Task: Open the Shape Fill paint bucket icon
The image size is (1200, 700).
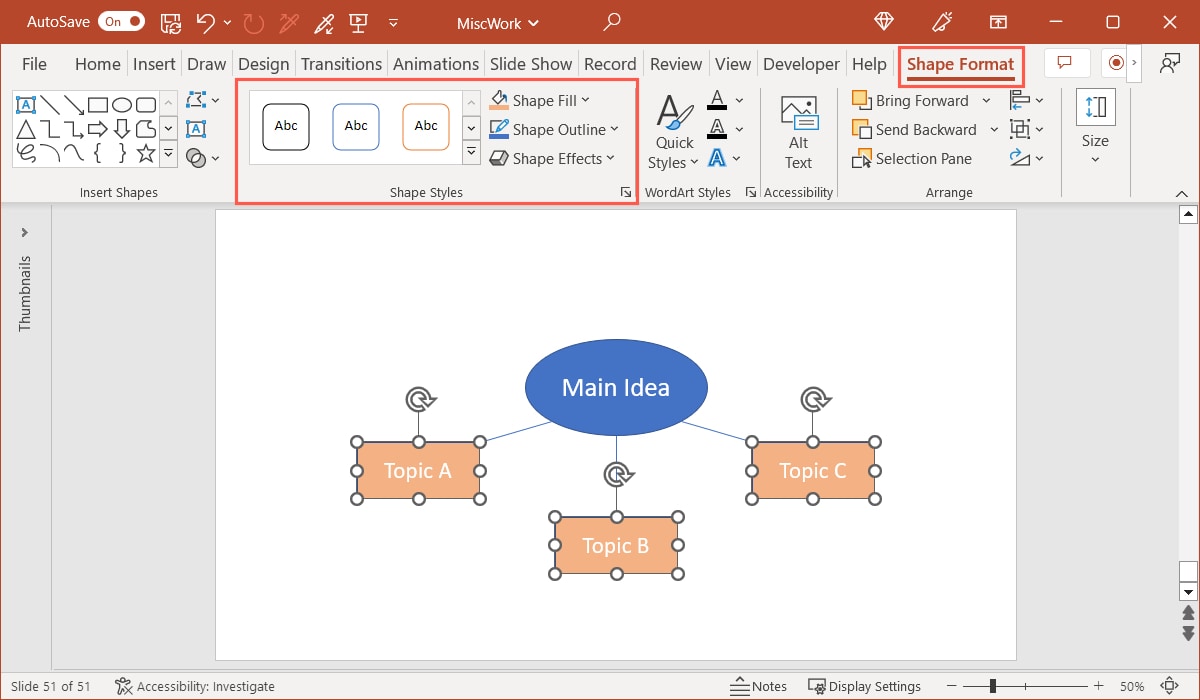Action: pyautogui.click(x=500, y=99)
